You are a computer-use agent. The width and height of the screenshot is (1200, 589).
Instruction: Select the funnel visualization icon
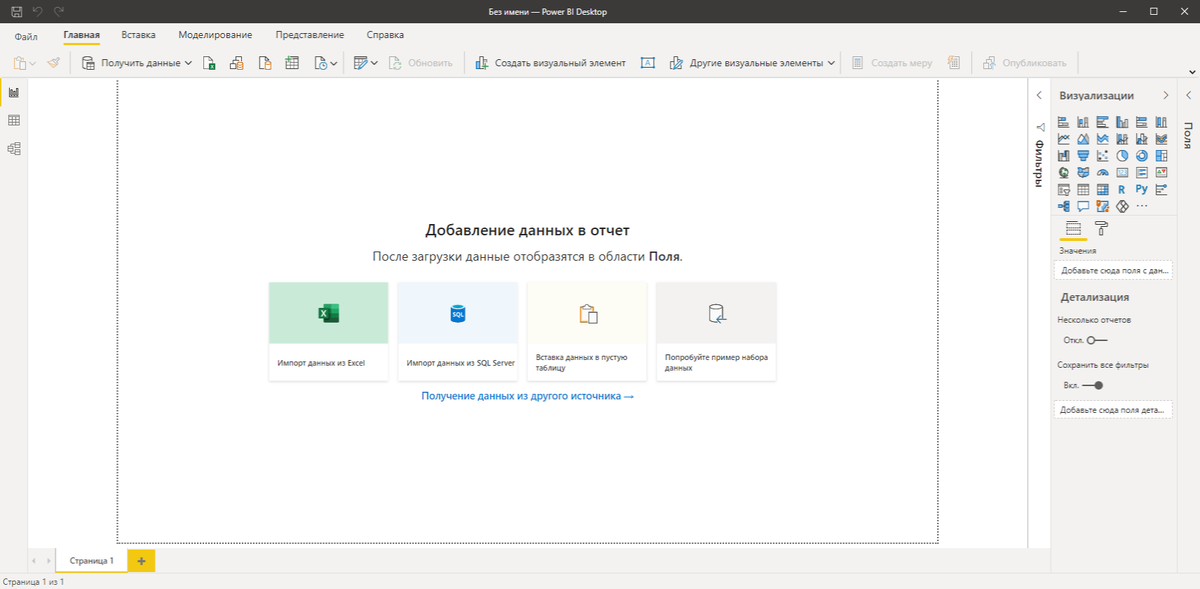click(1083, 156)
